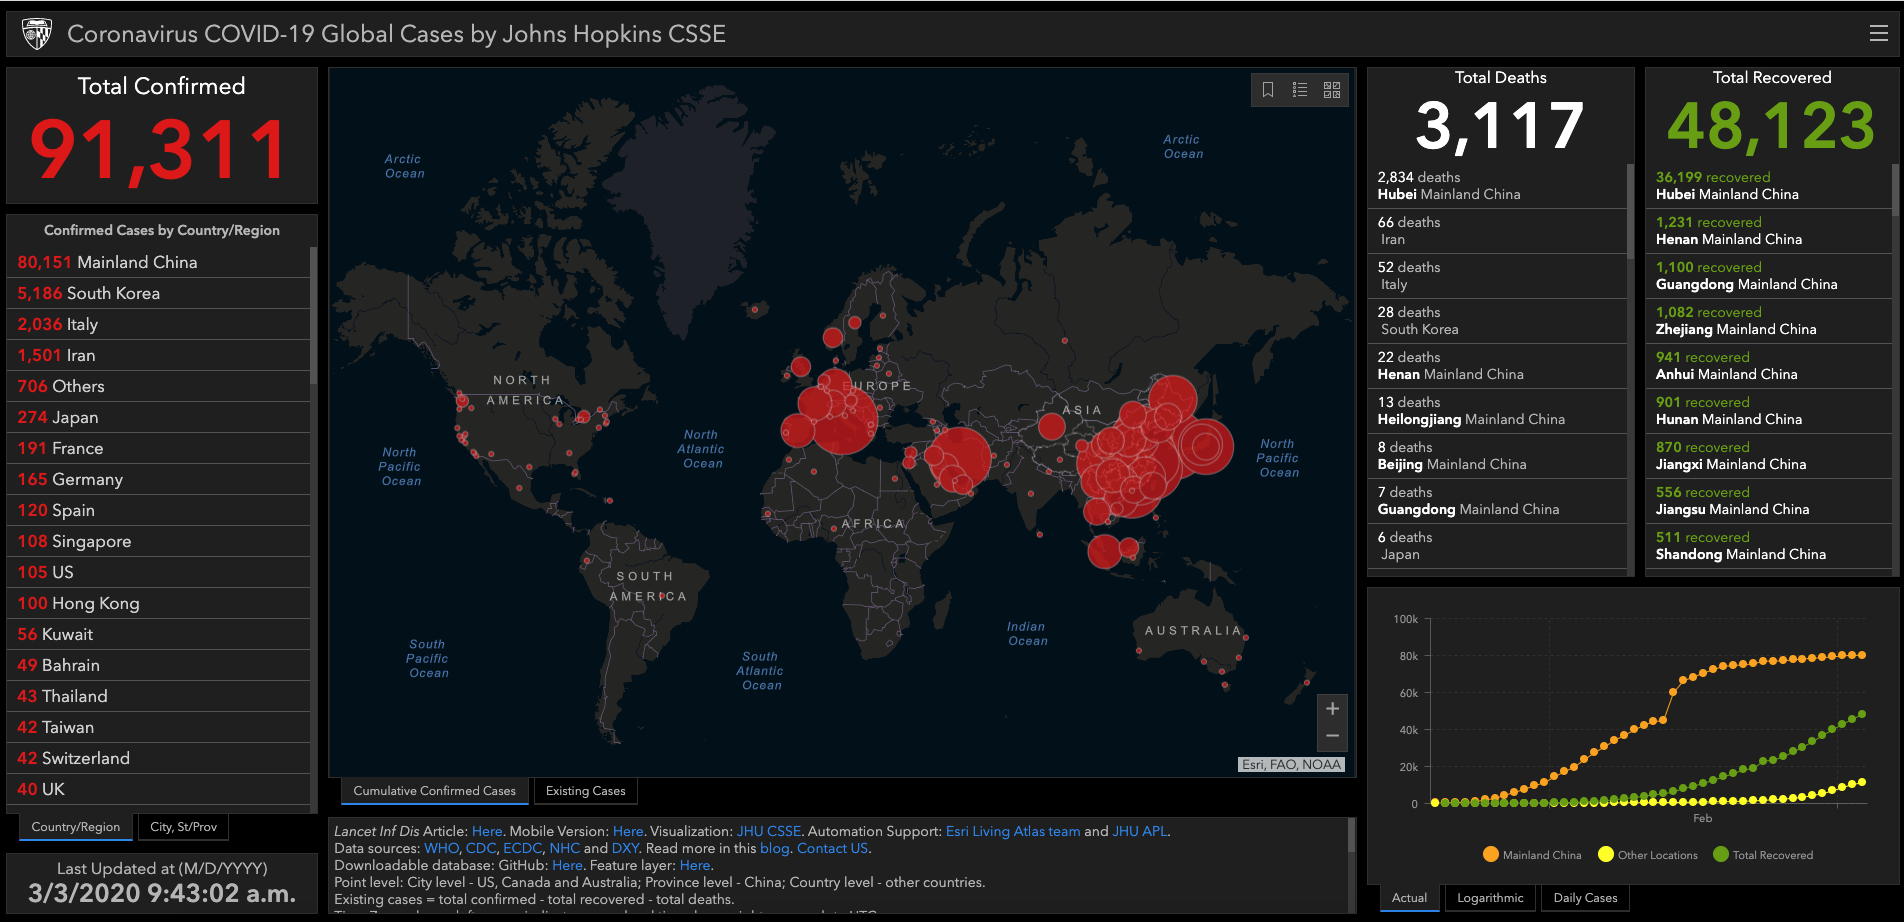Zoom in on the map
1904x922 pixels.
coord(1332,709)
